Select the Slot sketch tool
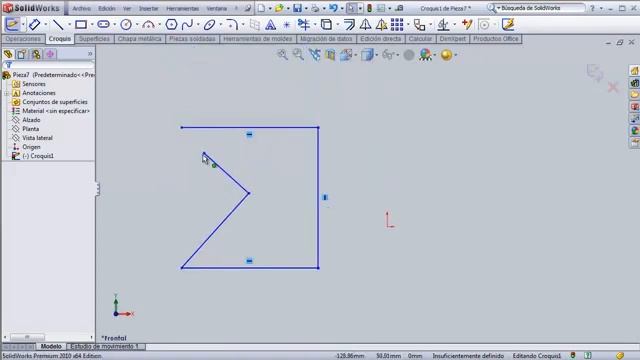The image size is (640, 360). tap(103, 25)
